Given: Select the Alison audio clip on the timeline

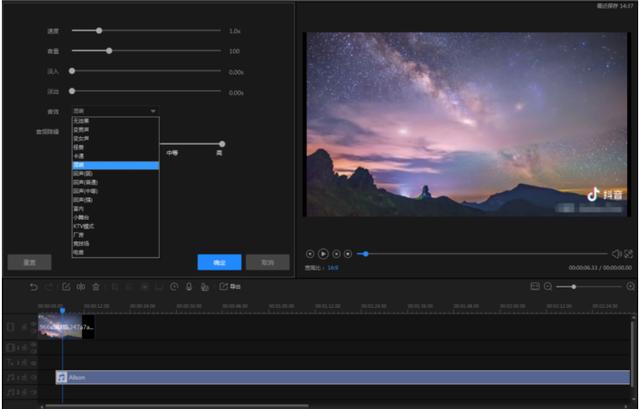Looking at the screenshot, I should tap(342, 377).
